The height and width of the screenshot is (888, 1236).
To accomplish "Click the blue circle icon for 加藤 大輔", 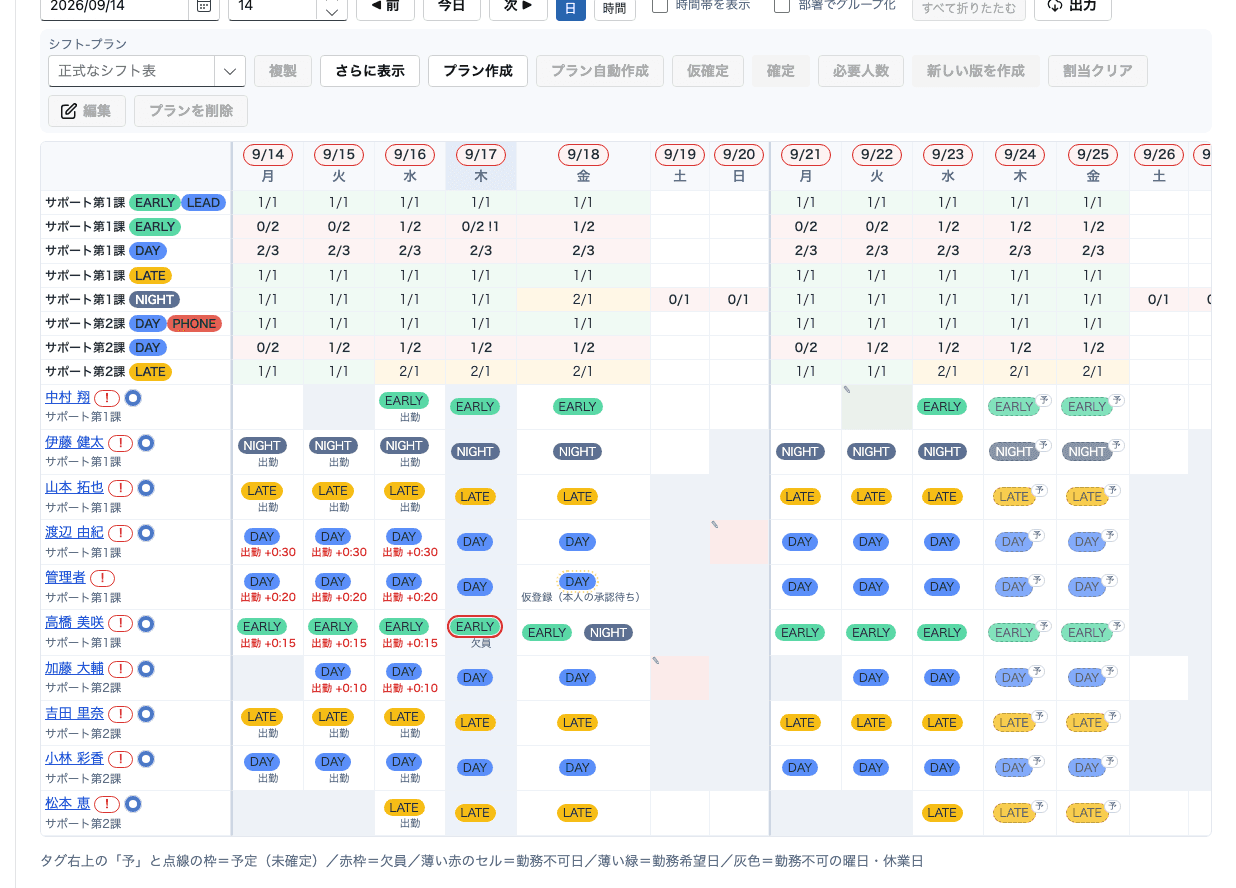I will [145, 669].
